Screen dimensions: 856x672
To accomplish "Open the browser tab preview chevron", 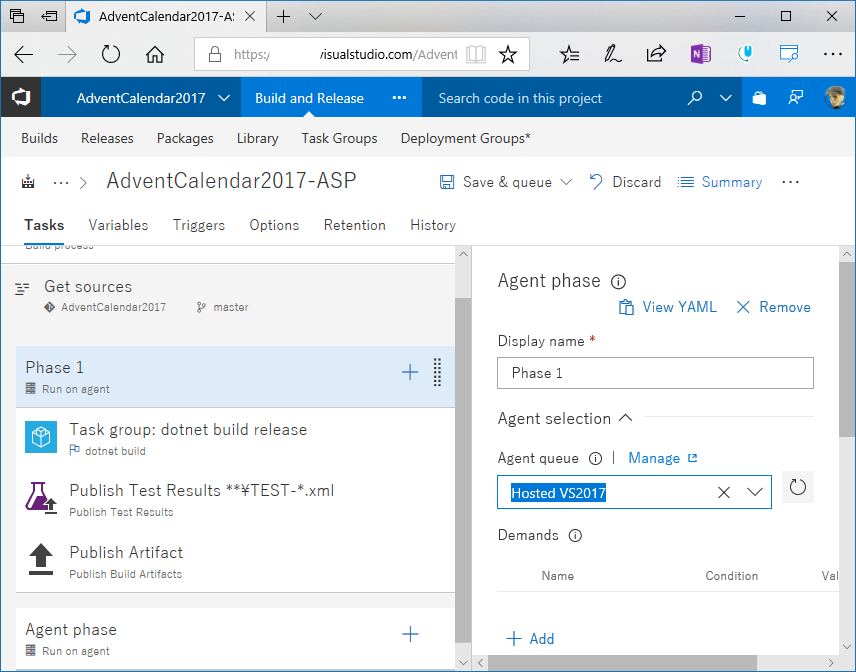I will tap(315, 16).
